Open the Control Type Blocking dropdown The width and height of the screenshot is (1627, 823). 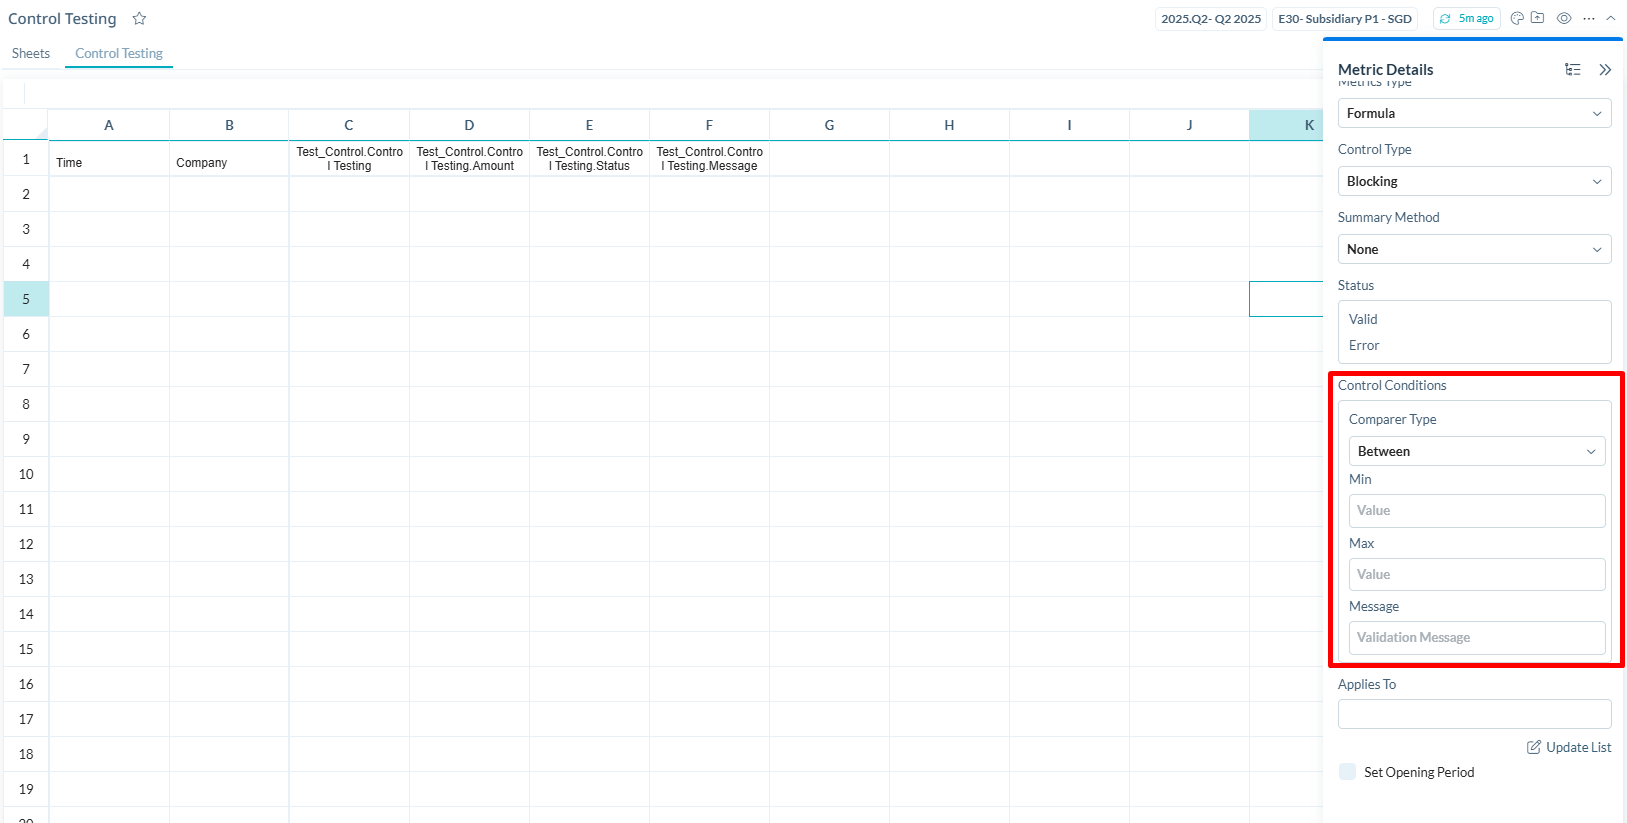click(1474, 181)
